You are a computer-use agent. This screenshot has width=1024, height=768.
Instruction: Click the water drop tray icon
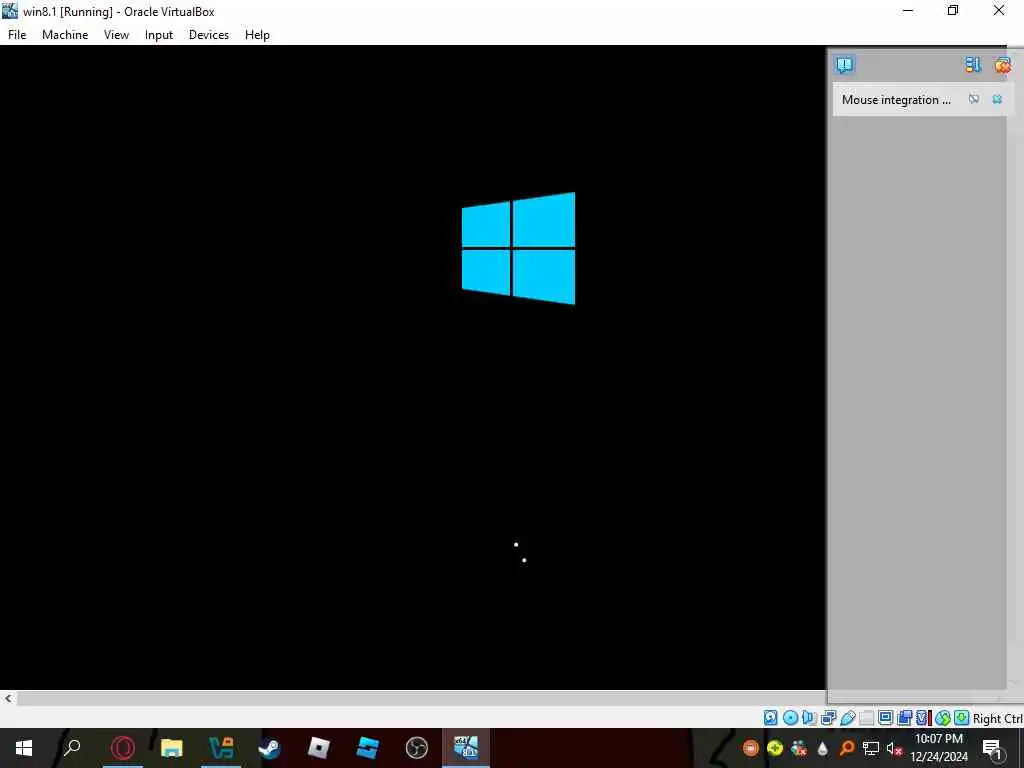(823, 748)
